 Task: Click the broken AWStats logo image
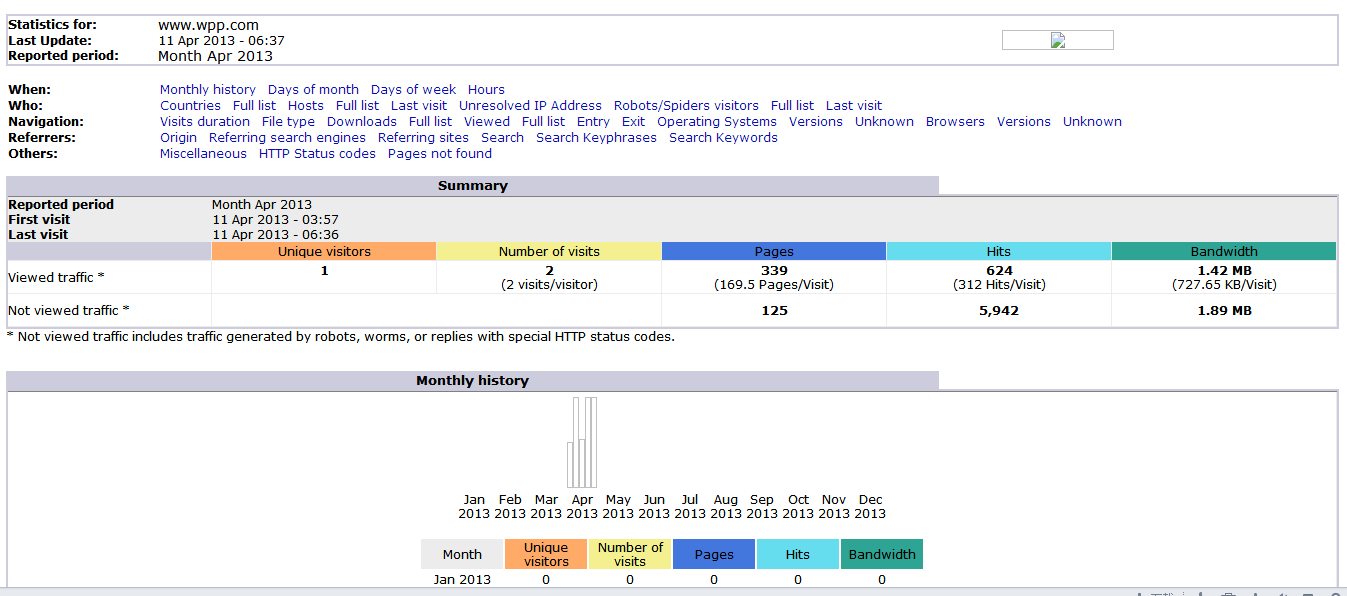click(1057, 40)
